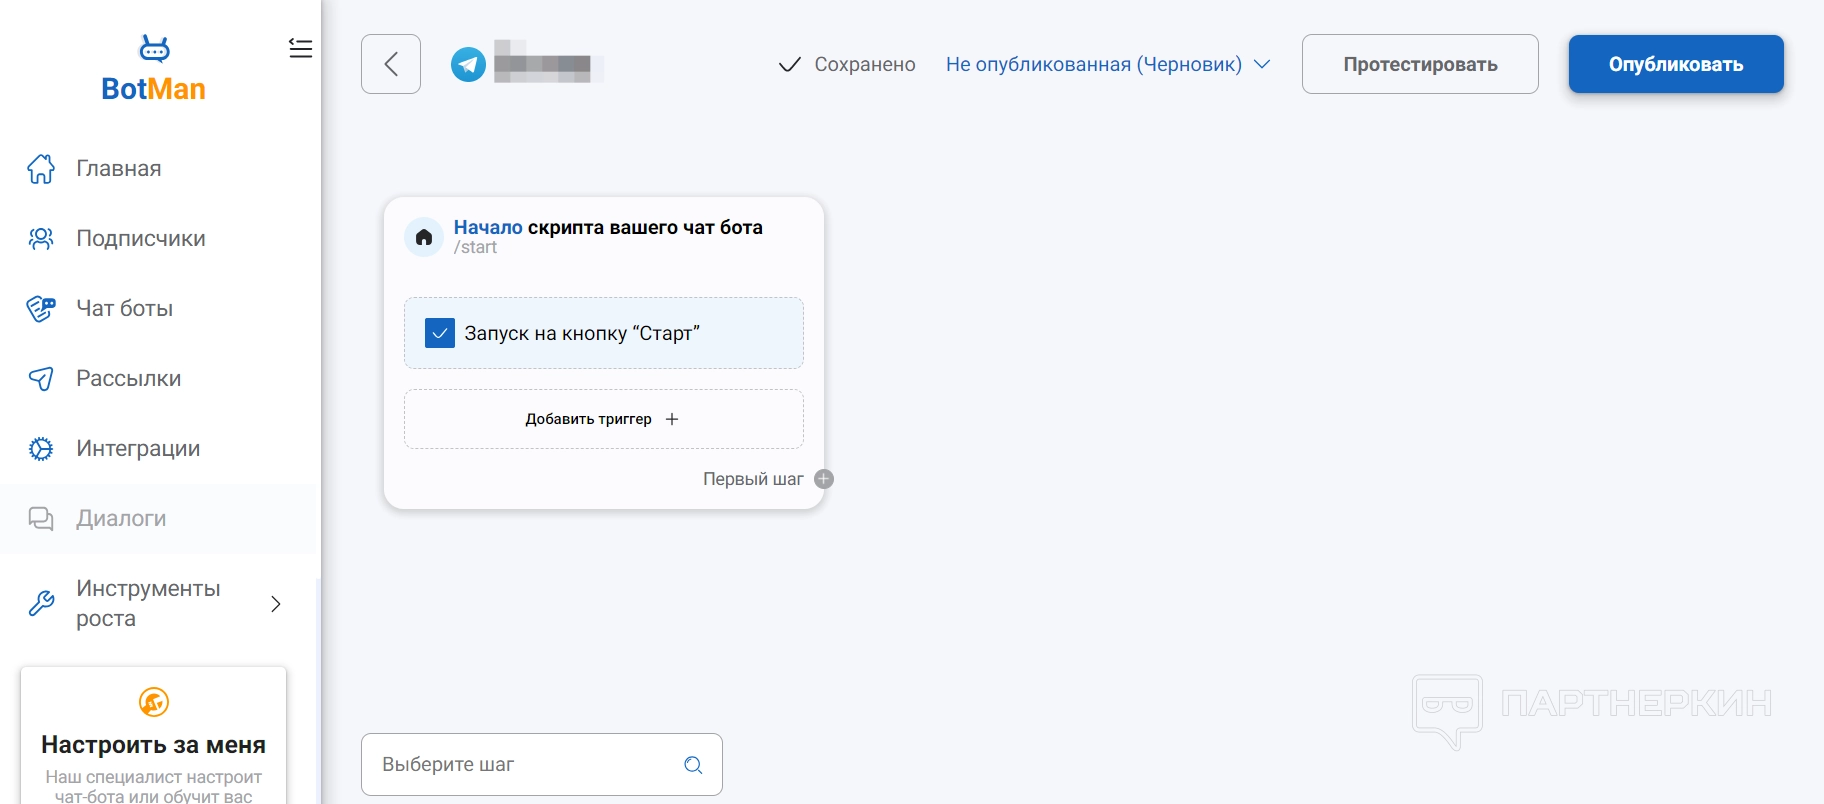Click the "Протестировать" button

point(1420,64)
